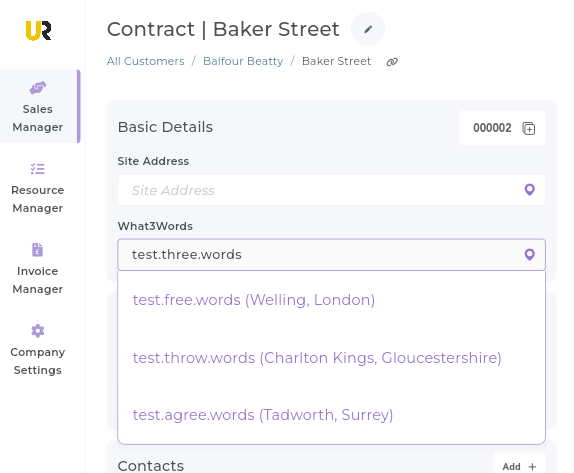Click the Site Address map pin icon
Screen dimensions: 574x473
pos(529,190)
